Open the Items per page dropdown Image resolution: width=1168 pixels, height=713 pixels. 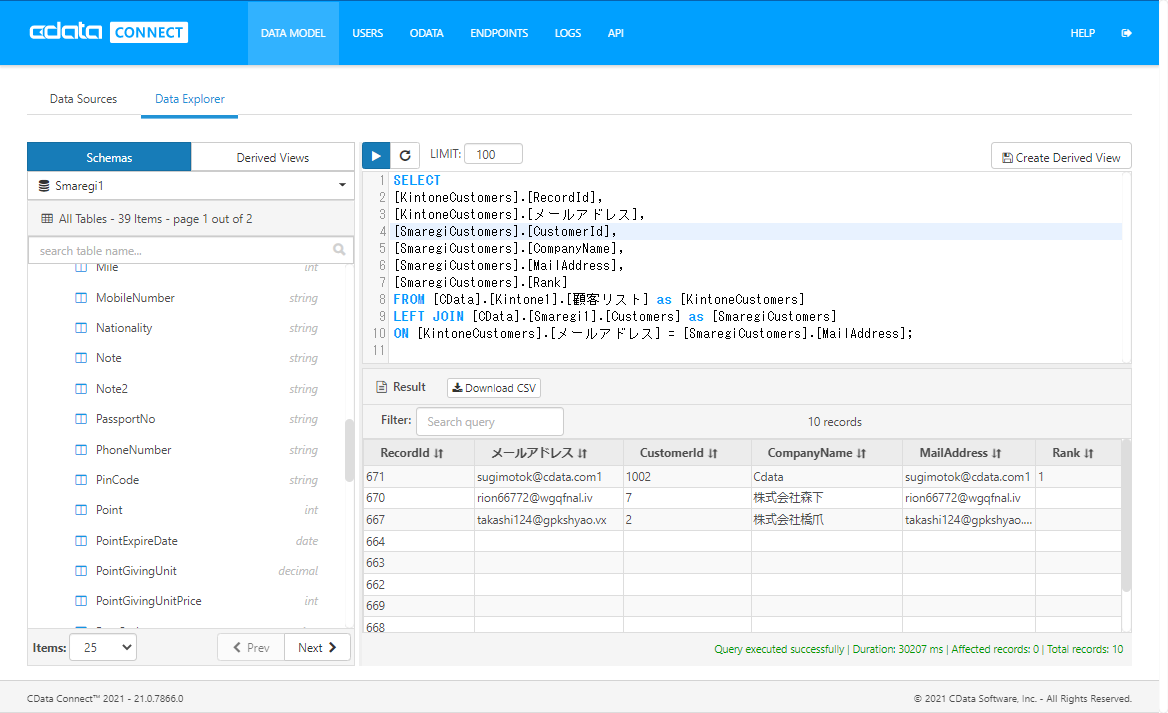103,647
